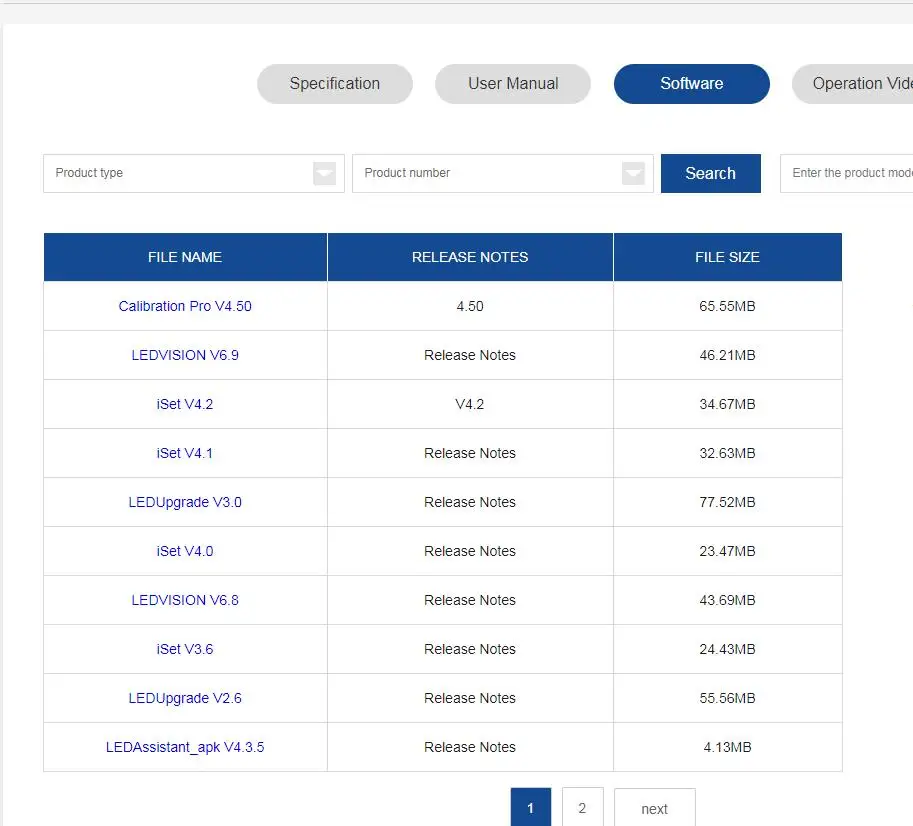View Release Notes for LEDVISION V6.9

470,355
